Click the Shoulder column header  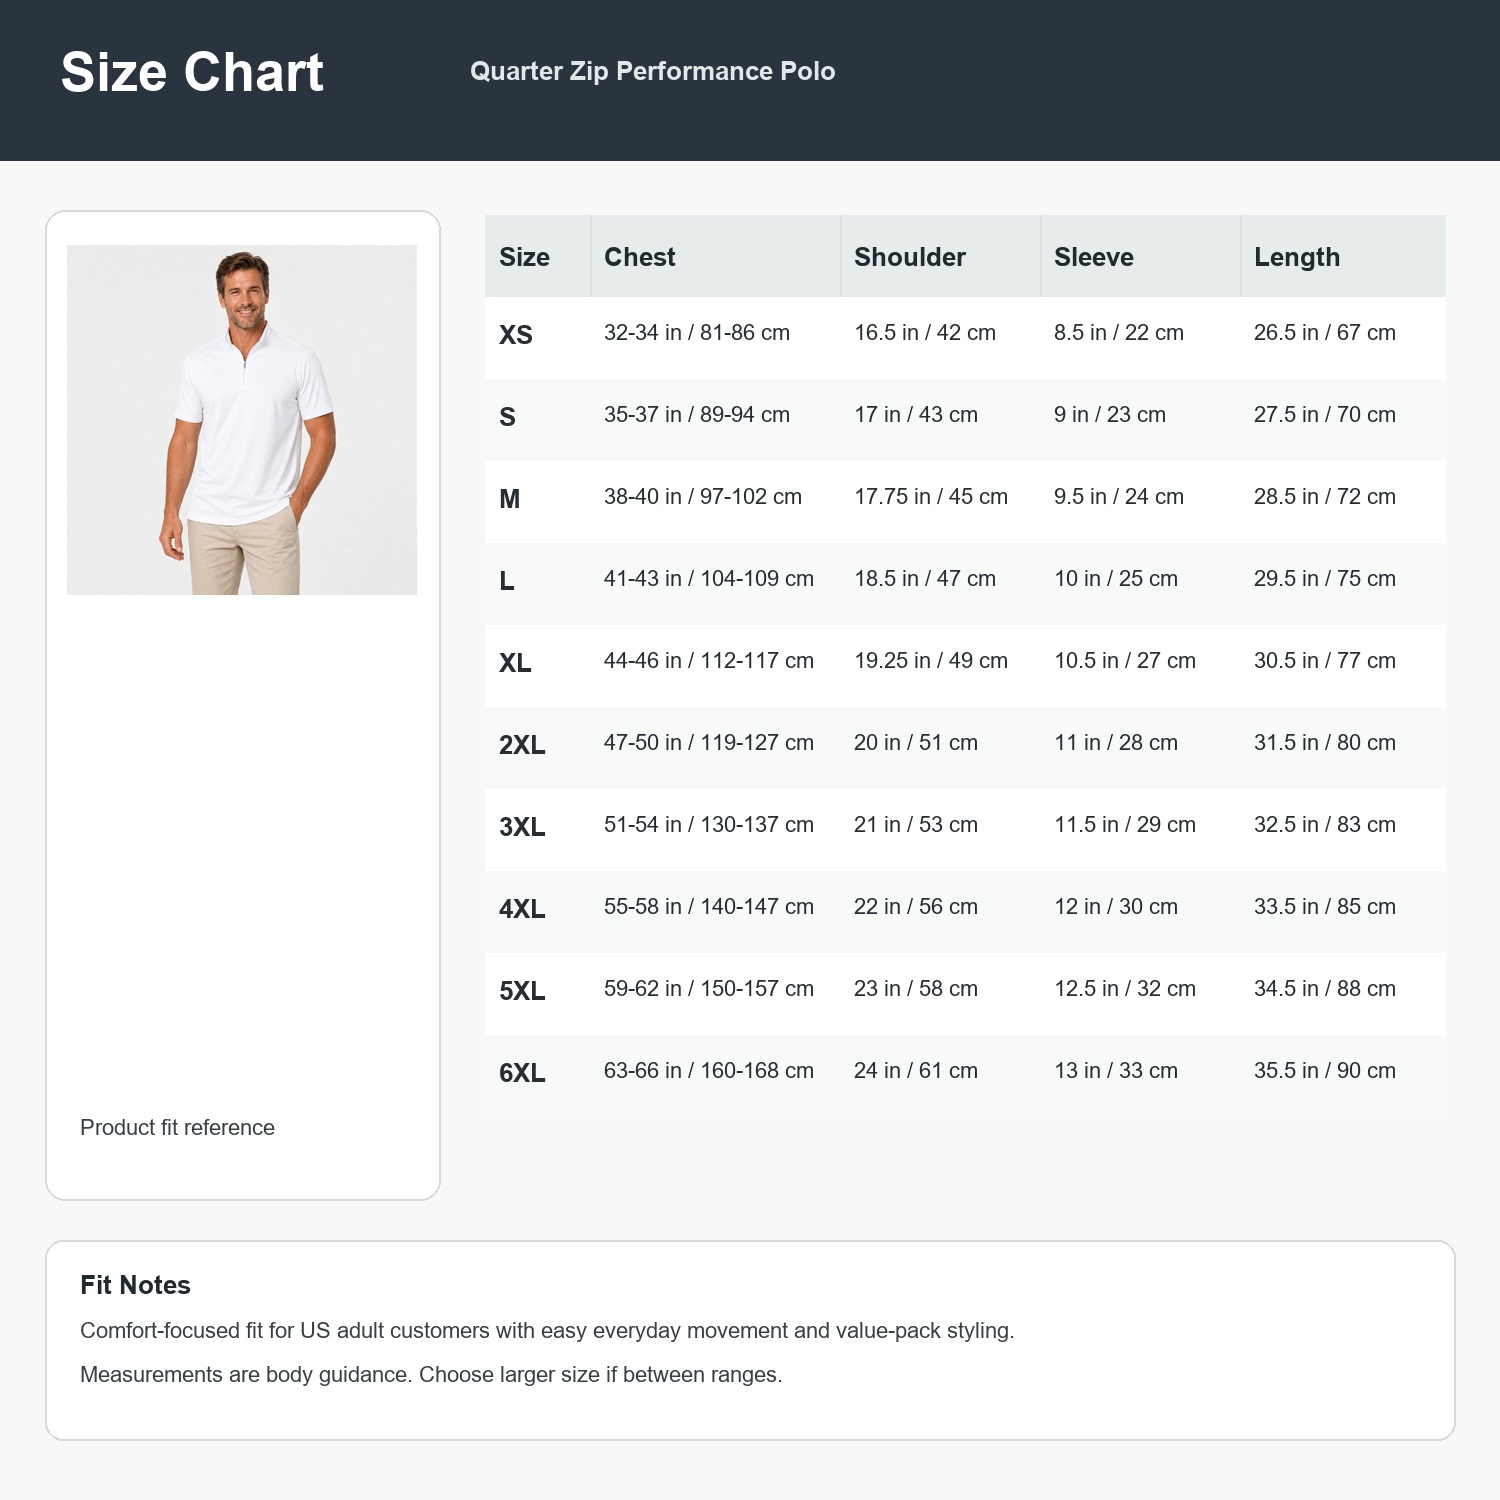tap(910, 257)
